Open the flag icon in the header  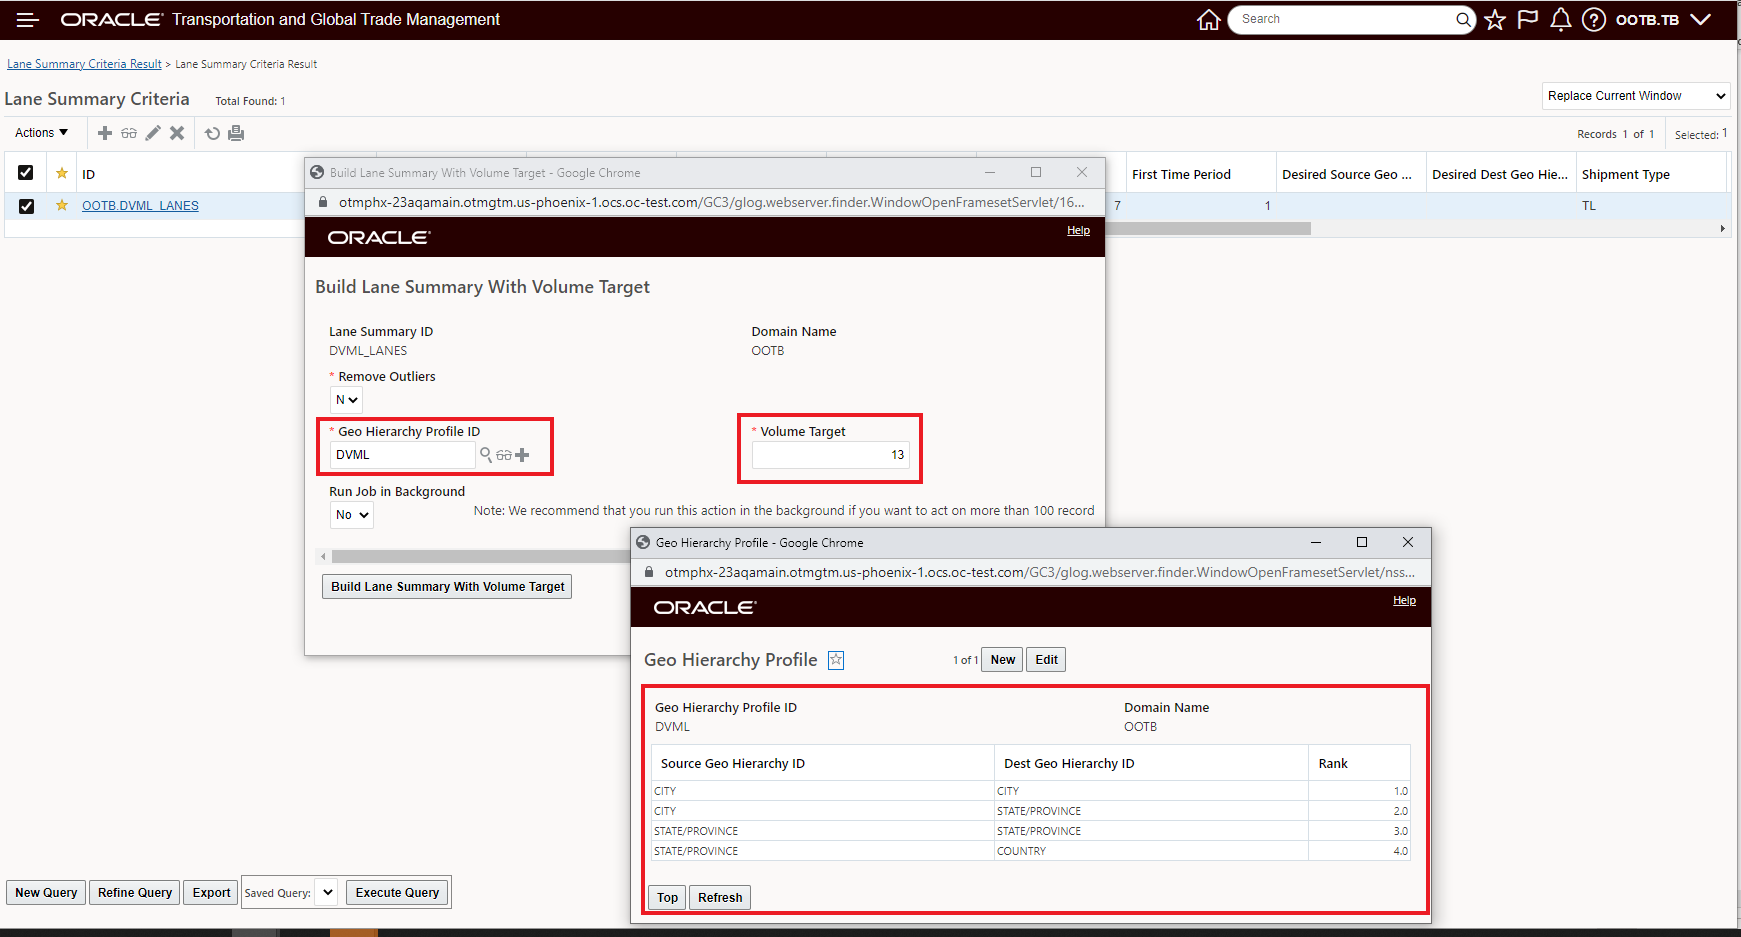coord(1527,20)
